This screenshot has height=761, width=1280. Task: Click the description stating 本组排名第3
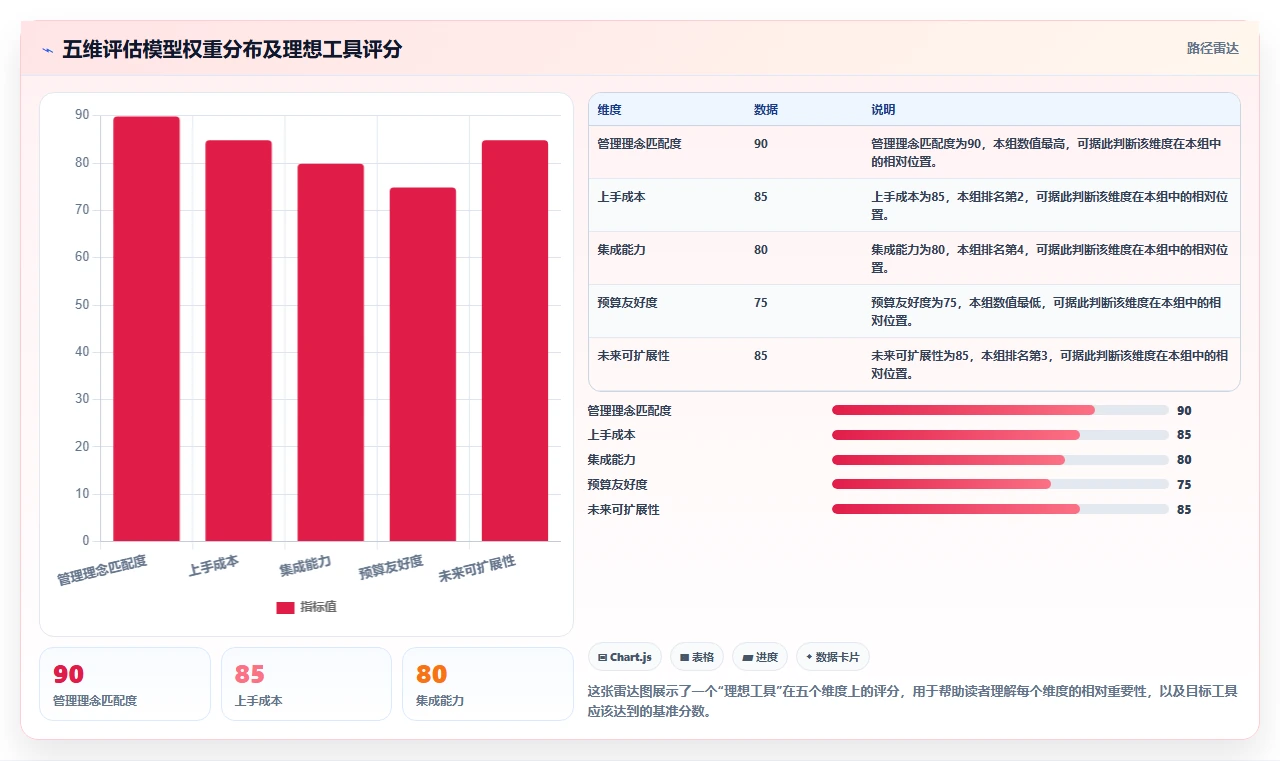click(1050, 365)
